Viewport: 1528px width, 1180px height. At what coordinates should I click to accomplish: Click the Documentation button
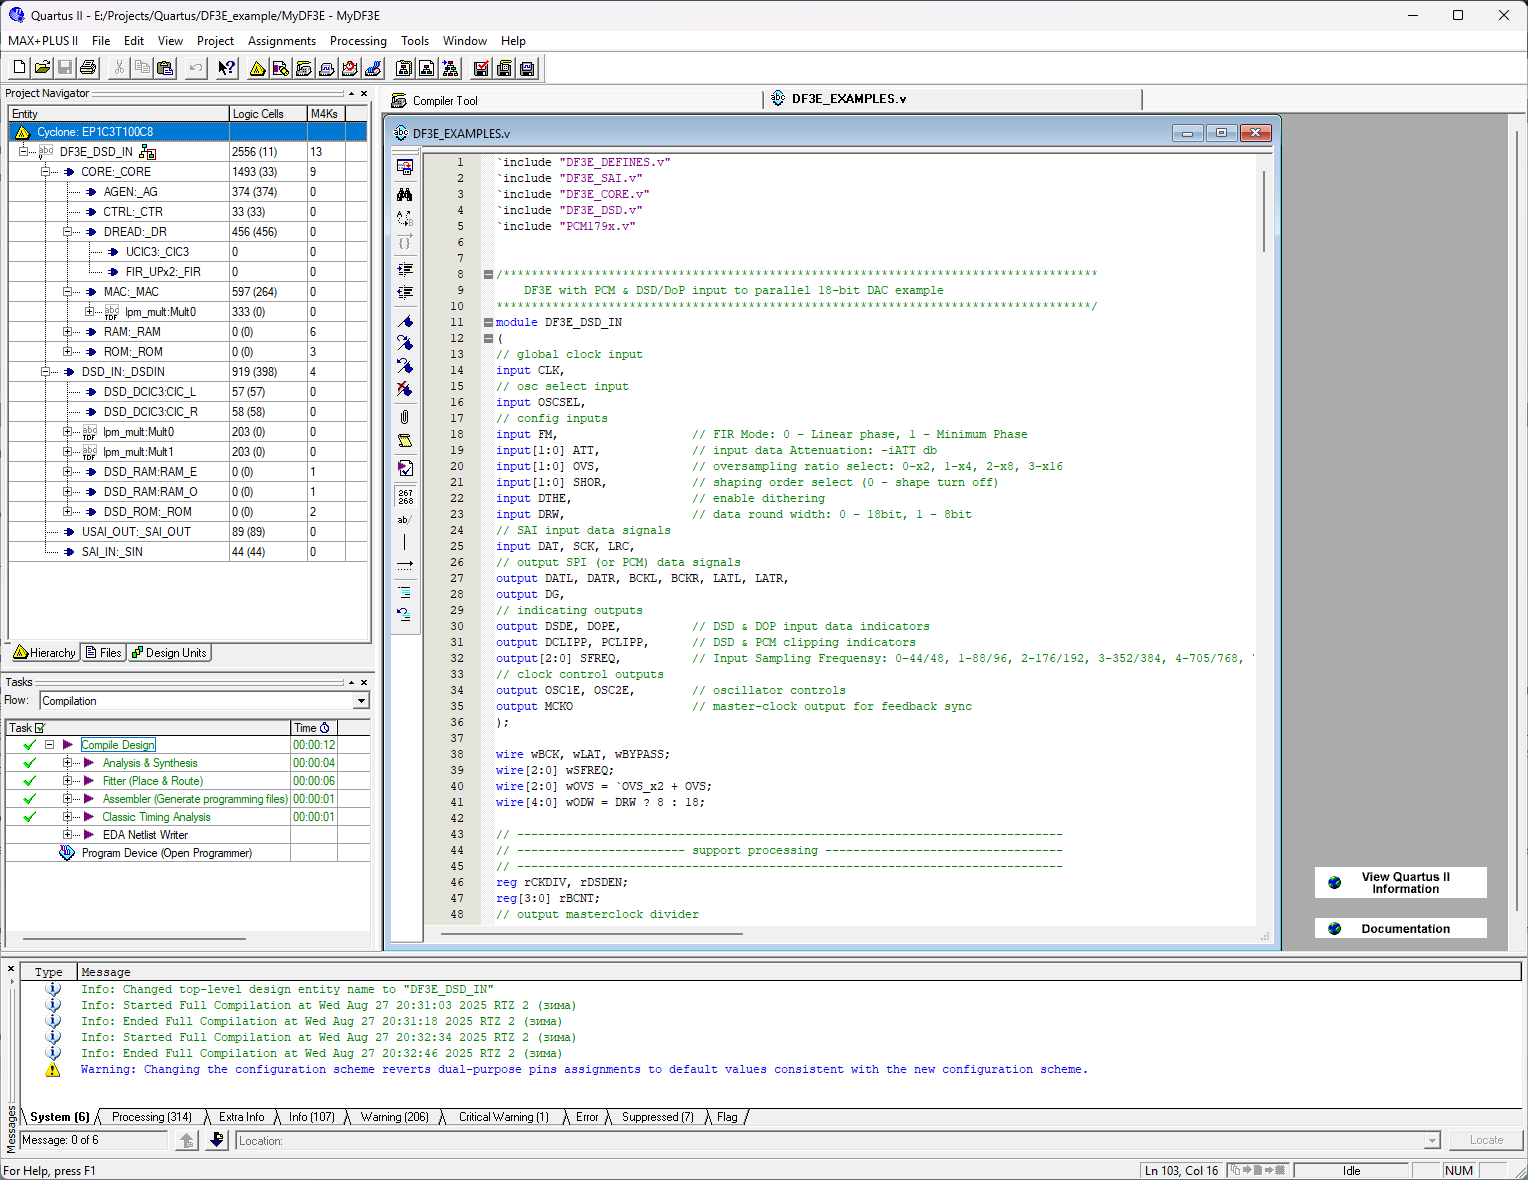point(1400,929)
